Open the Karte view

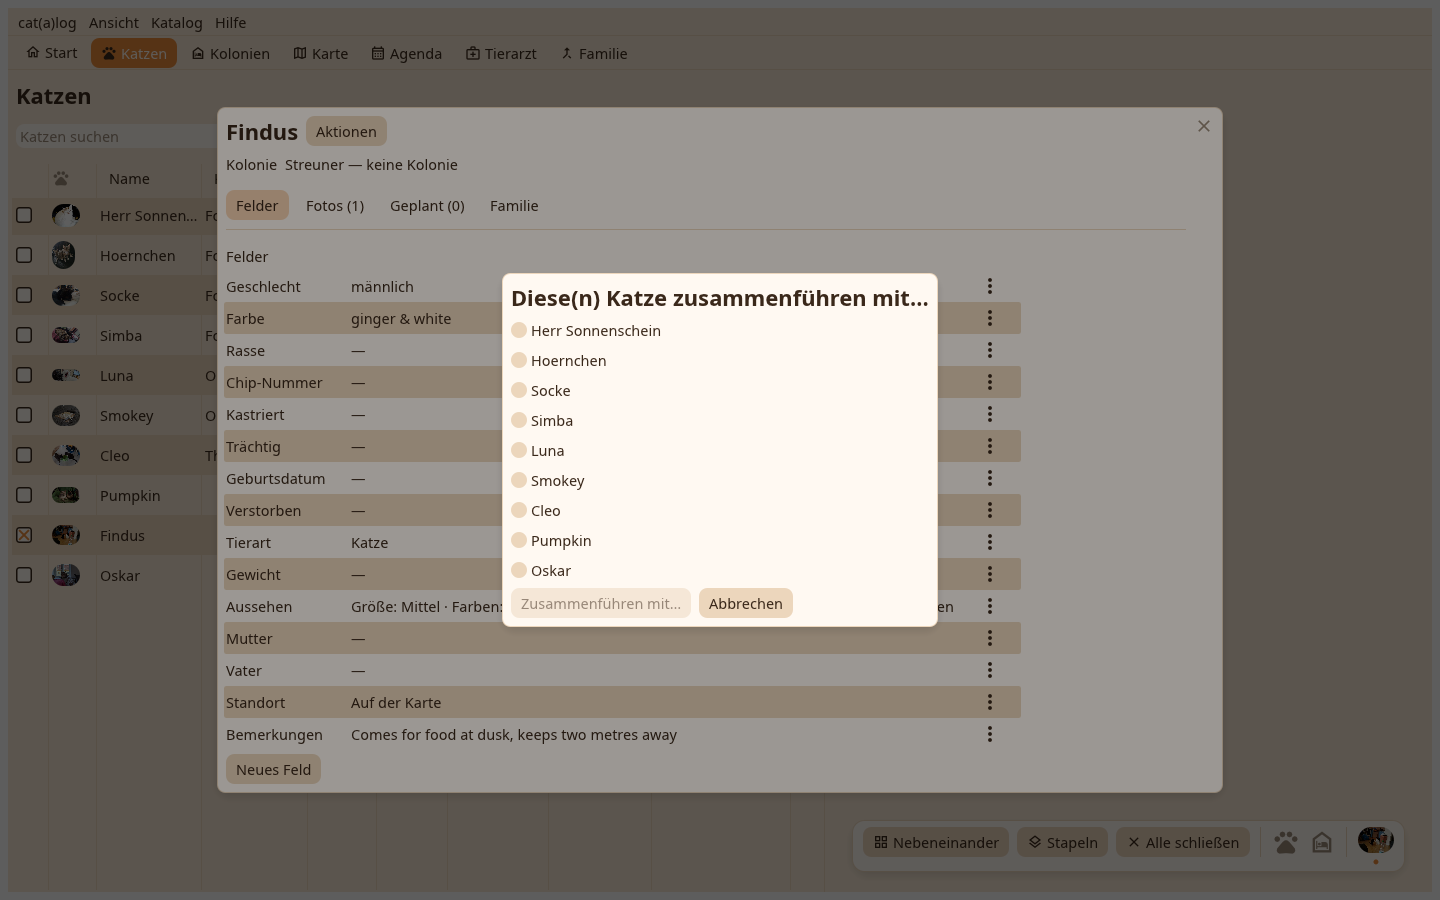coord(321,53)
